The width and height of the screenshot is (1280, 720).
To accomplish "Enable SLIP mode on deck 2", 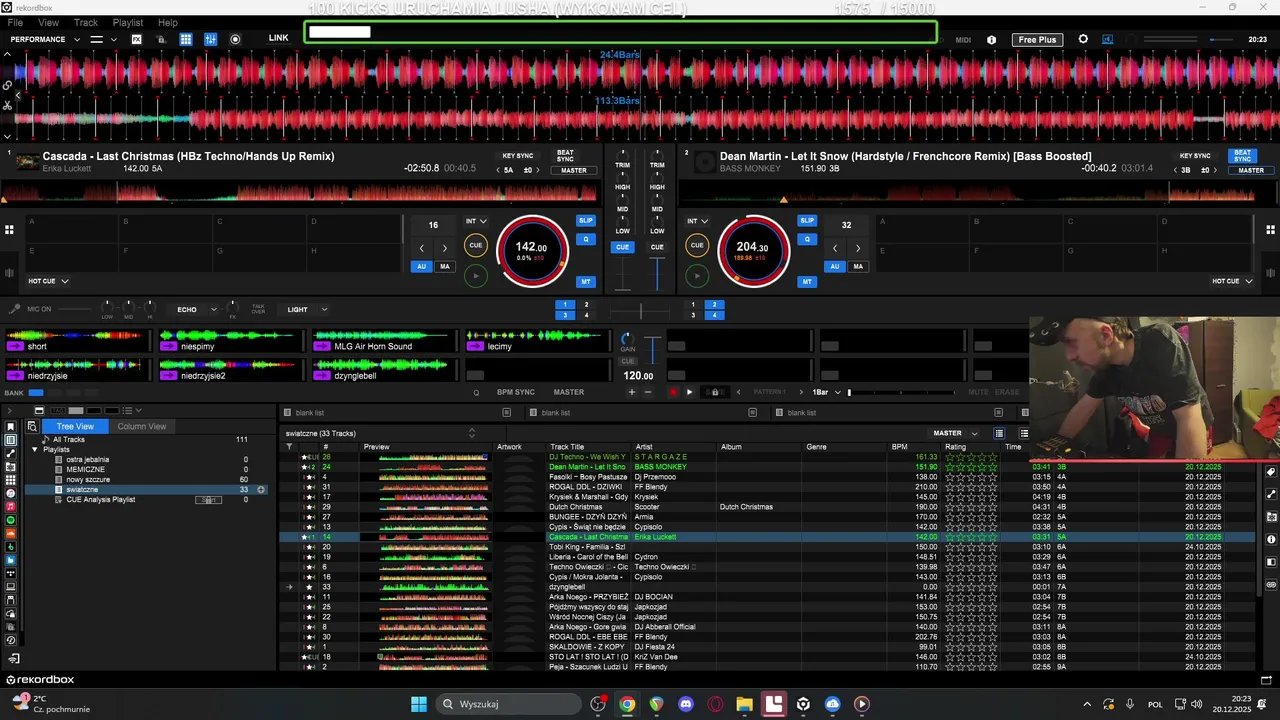I will click(807, 220).
